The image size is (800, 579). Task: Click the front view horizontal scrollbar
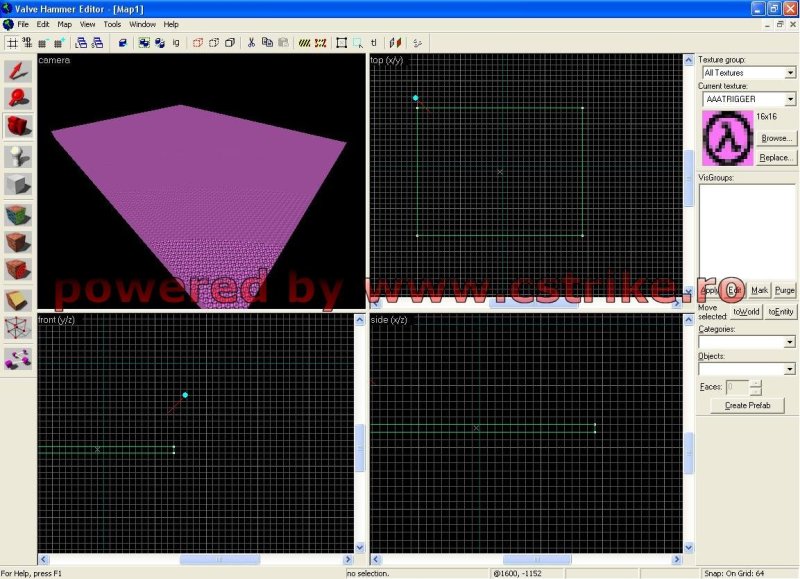pyautogui.click(x=195, y=560)
